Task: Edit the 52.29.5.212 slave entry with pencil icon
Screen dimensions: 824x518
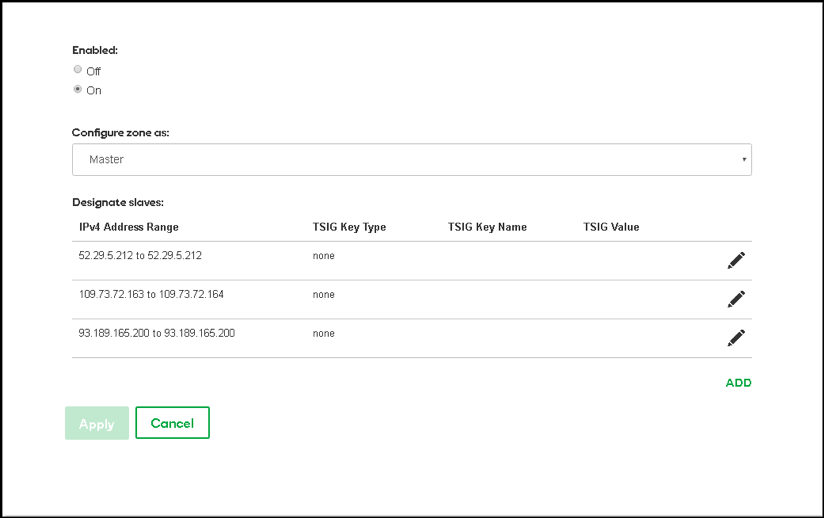Action: click(736, 261)
